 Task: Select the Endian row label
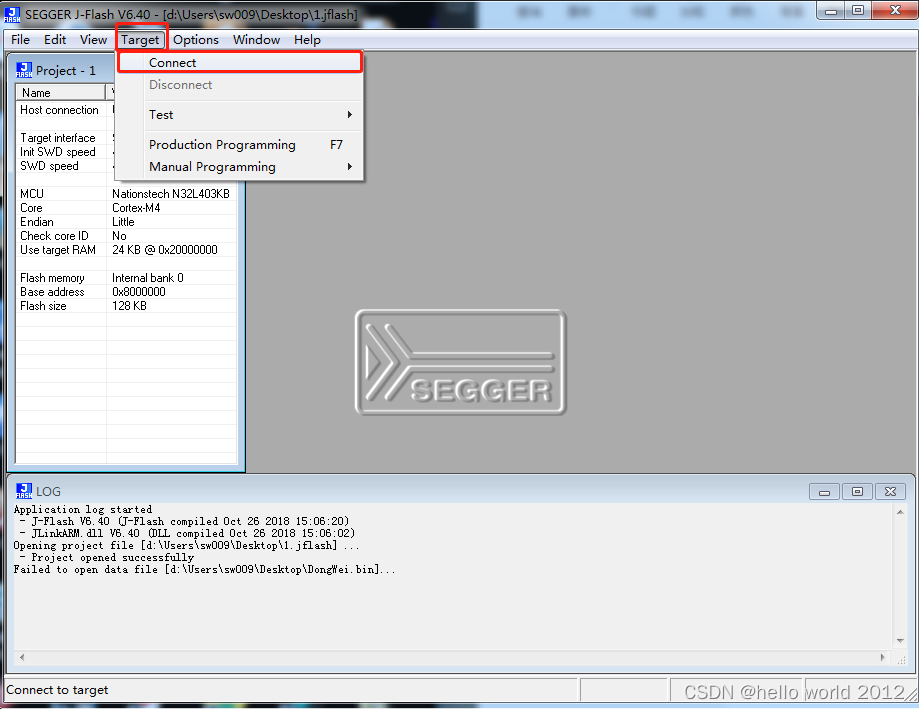coord(36,222)
